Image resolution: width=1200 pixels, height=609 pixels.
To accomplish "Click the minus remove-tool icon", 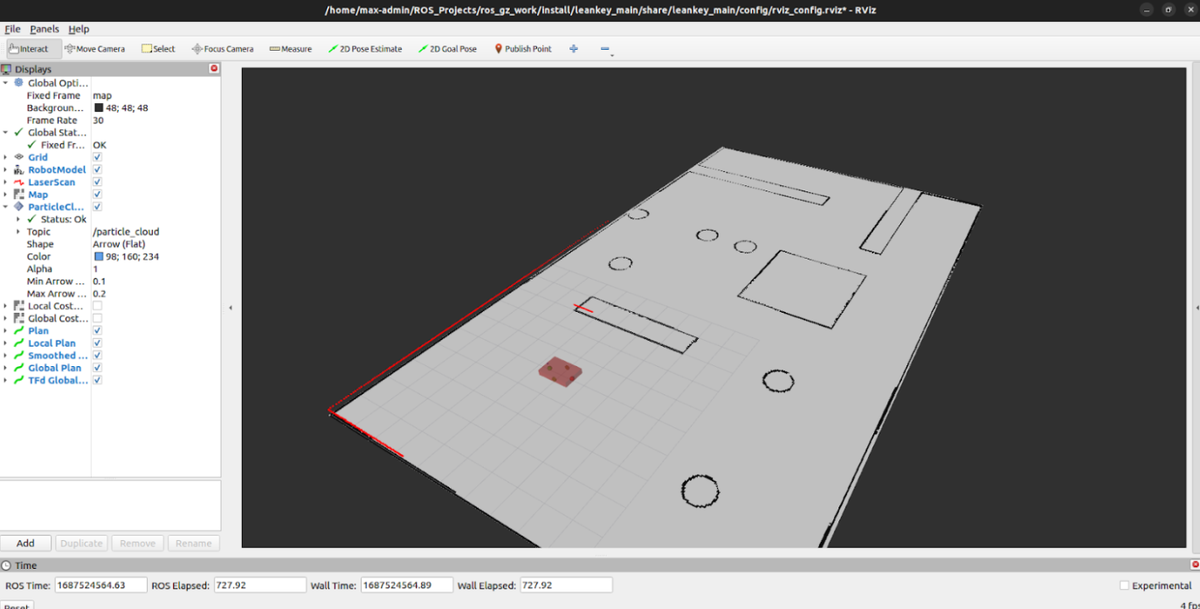I will [605, 48].
